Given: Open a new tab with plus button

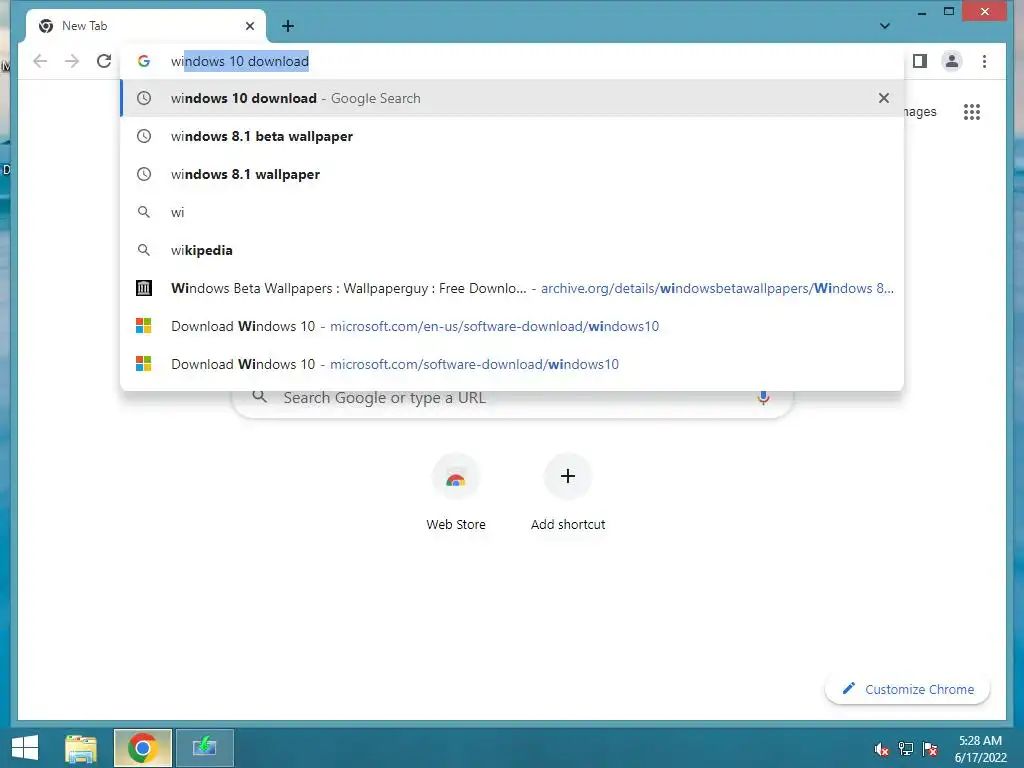Looking at the screenshot, I should (x=288, y=26).
